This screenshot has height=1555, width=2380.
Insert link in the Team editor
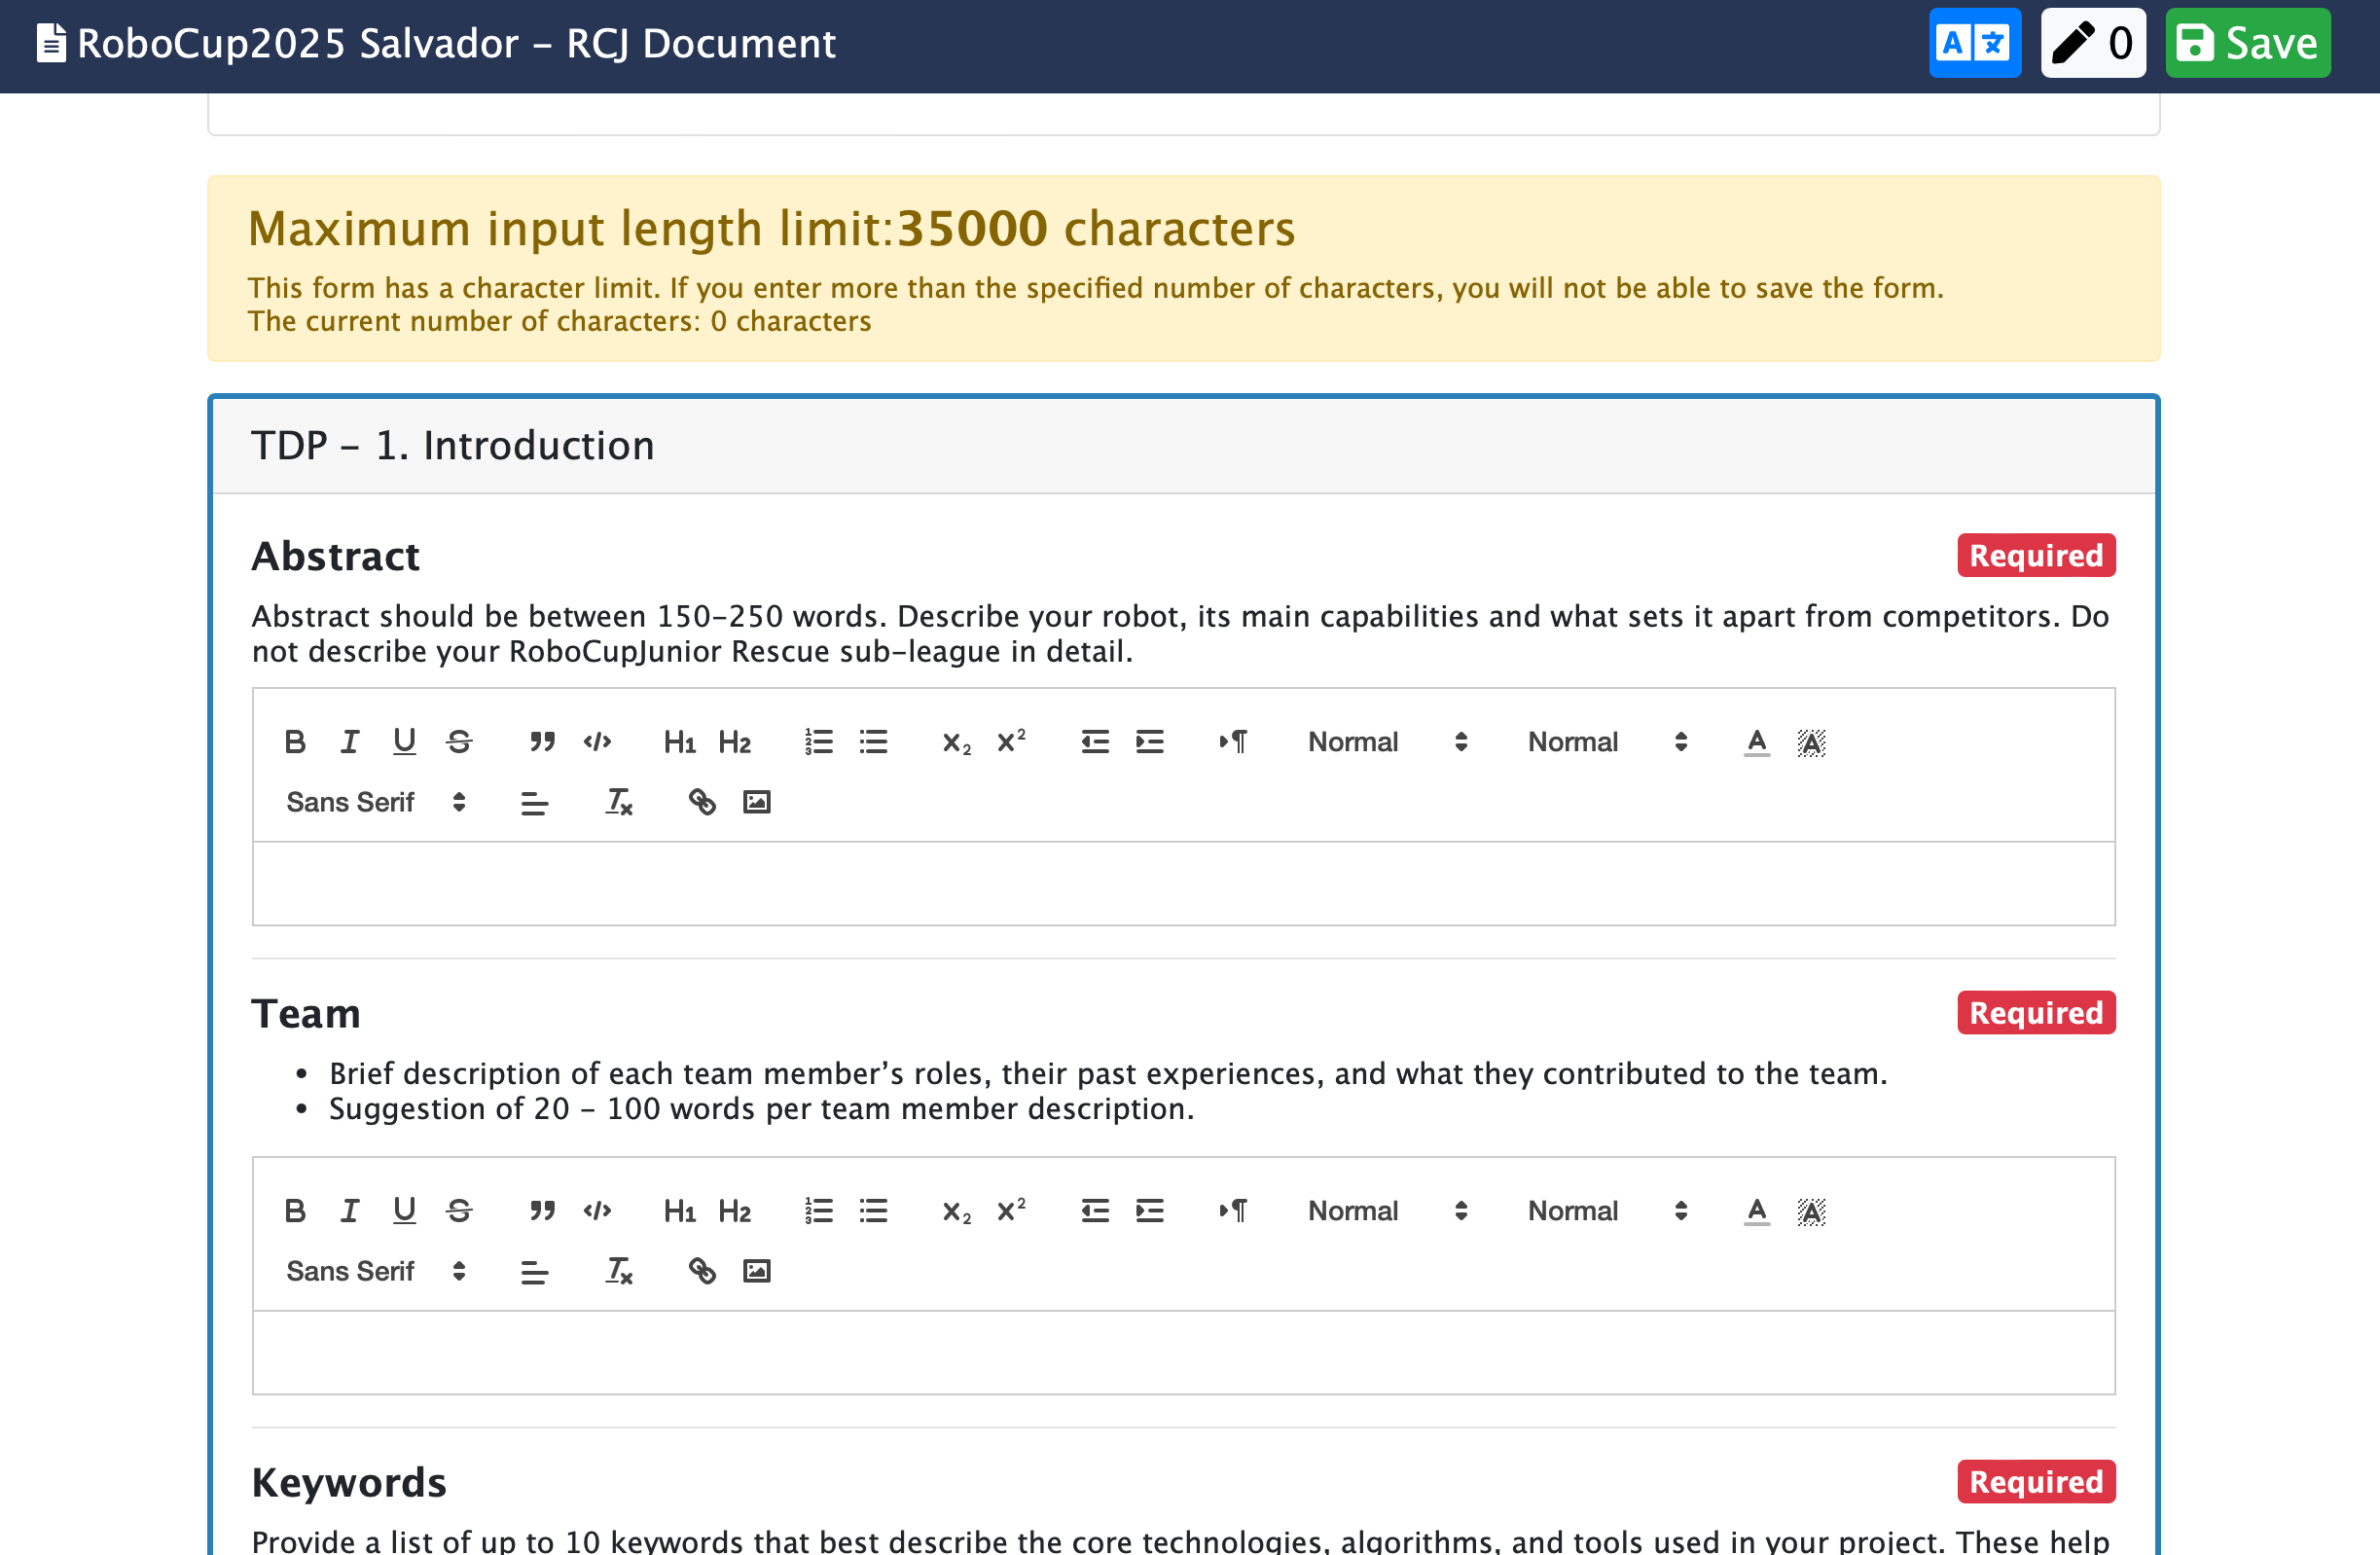pos(702,1271)
